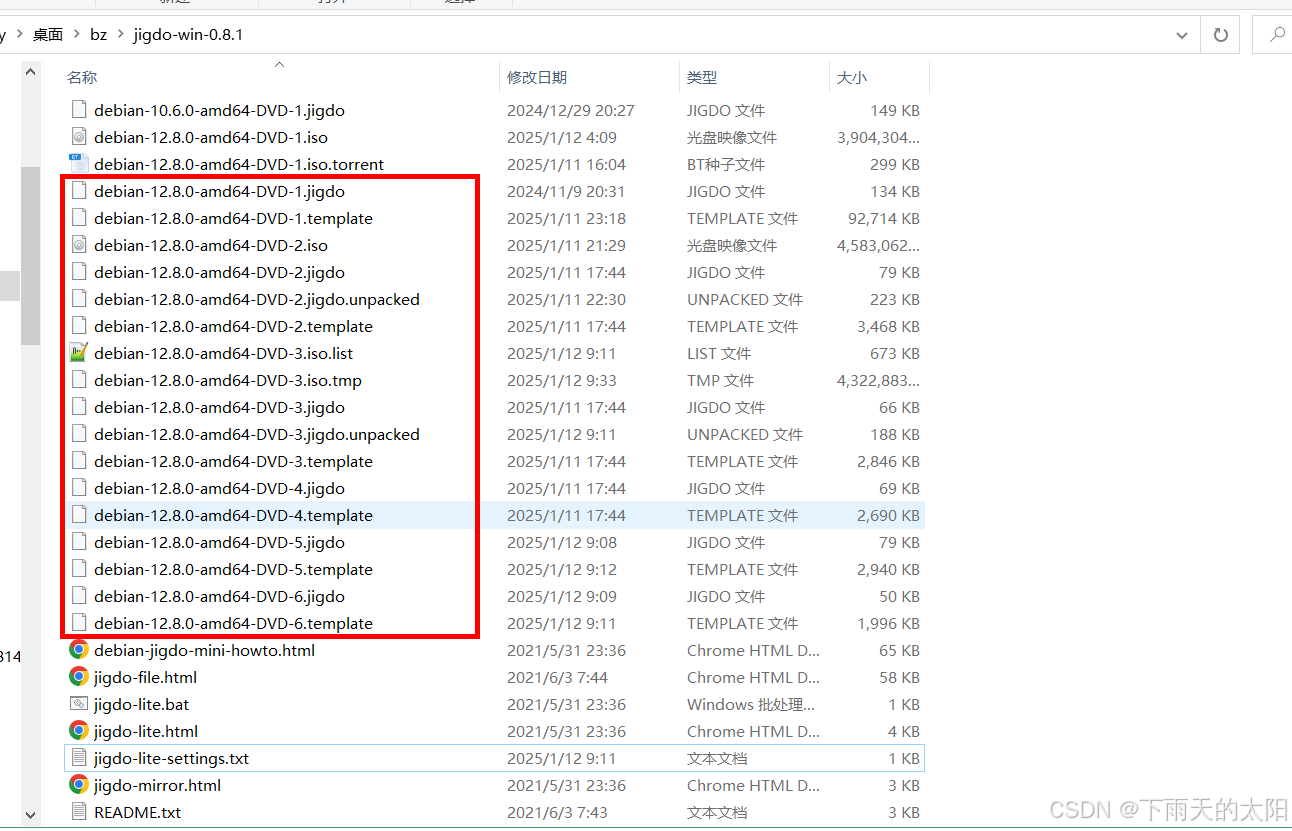Open the bz folder from breadcrumb

97,34
